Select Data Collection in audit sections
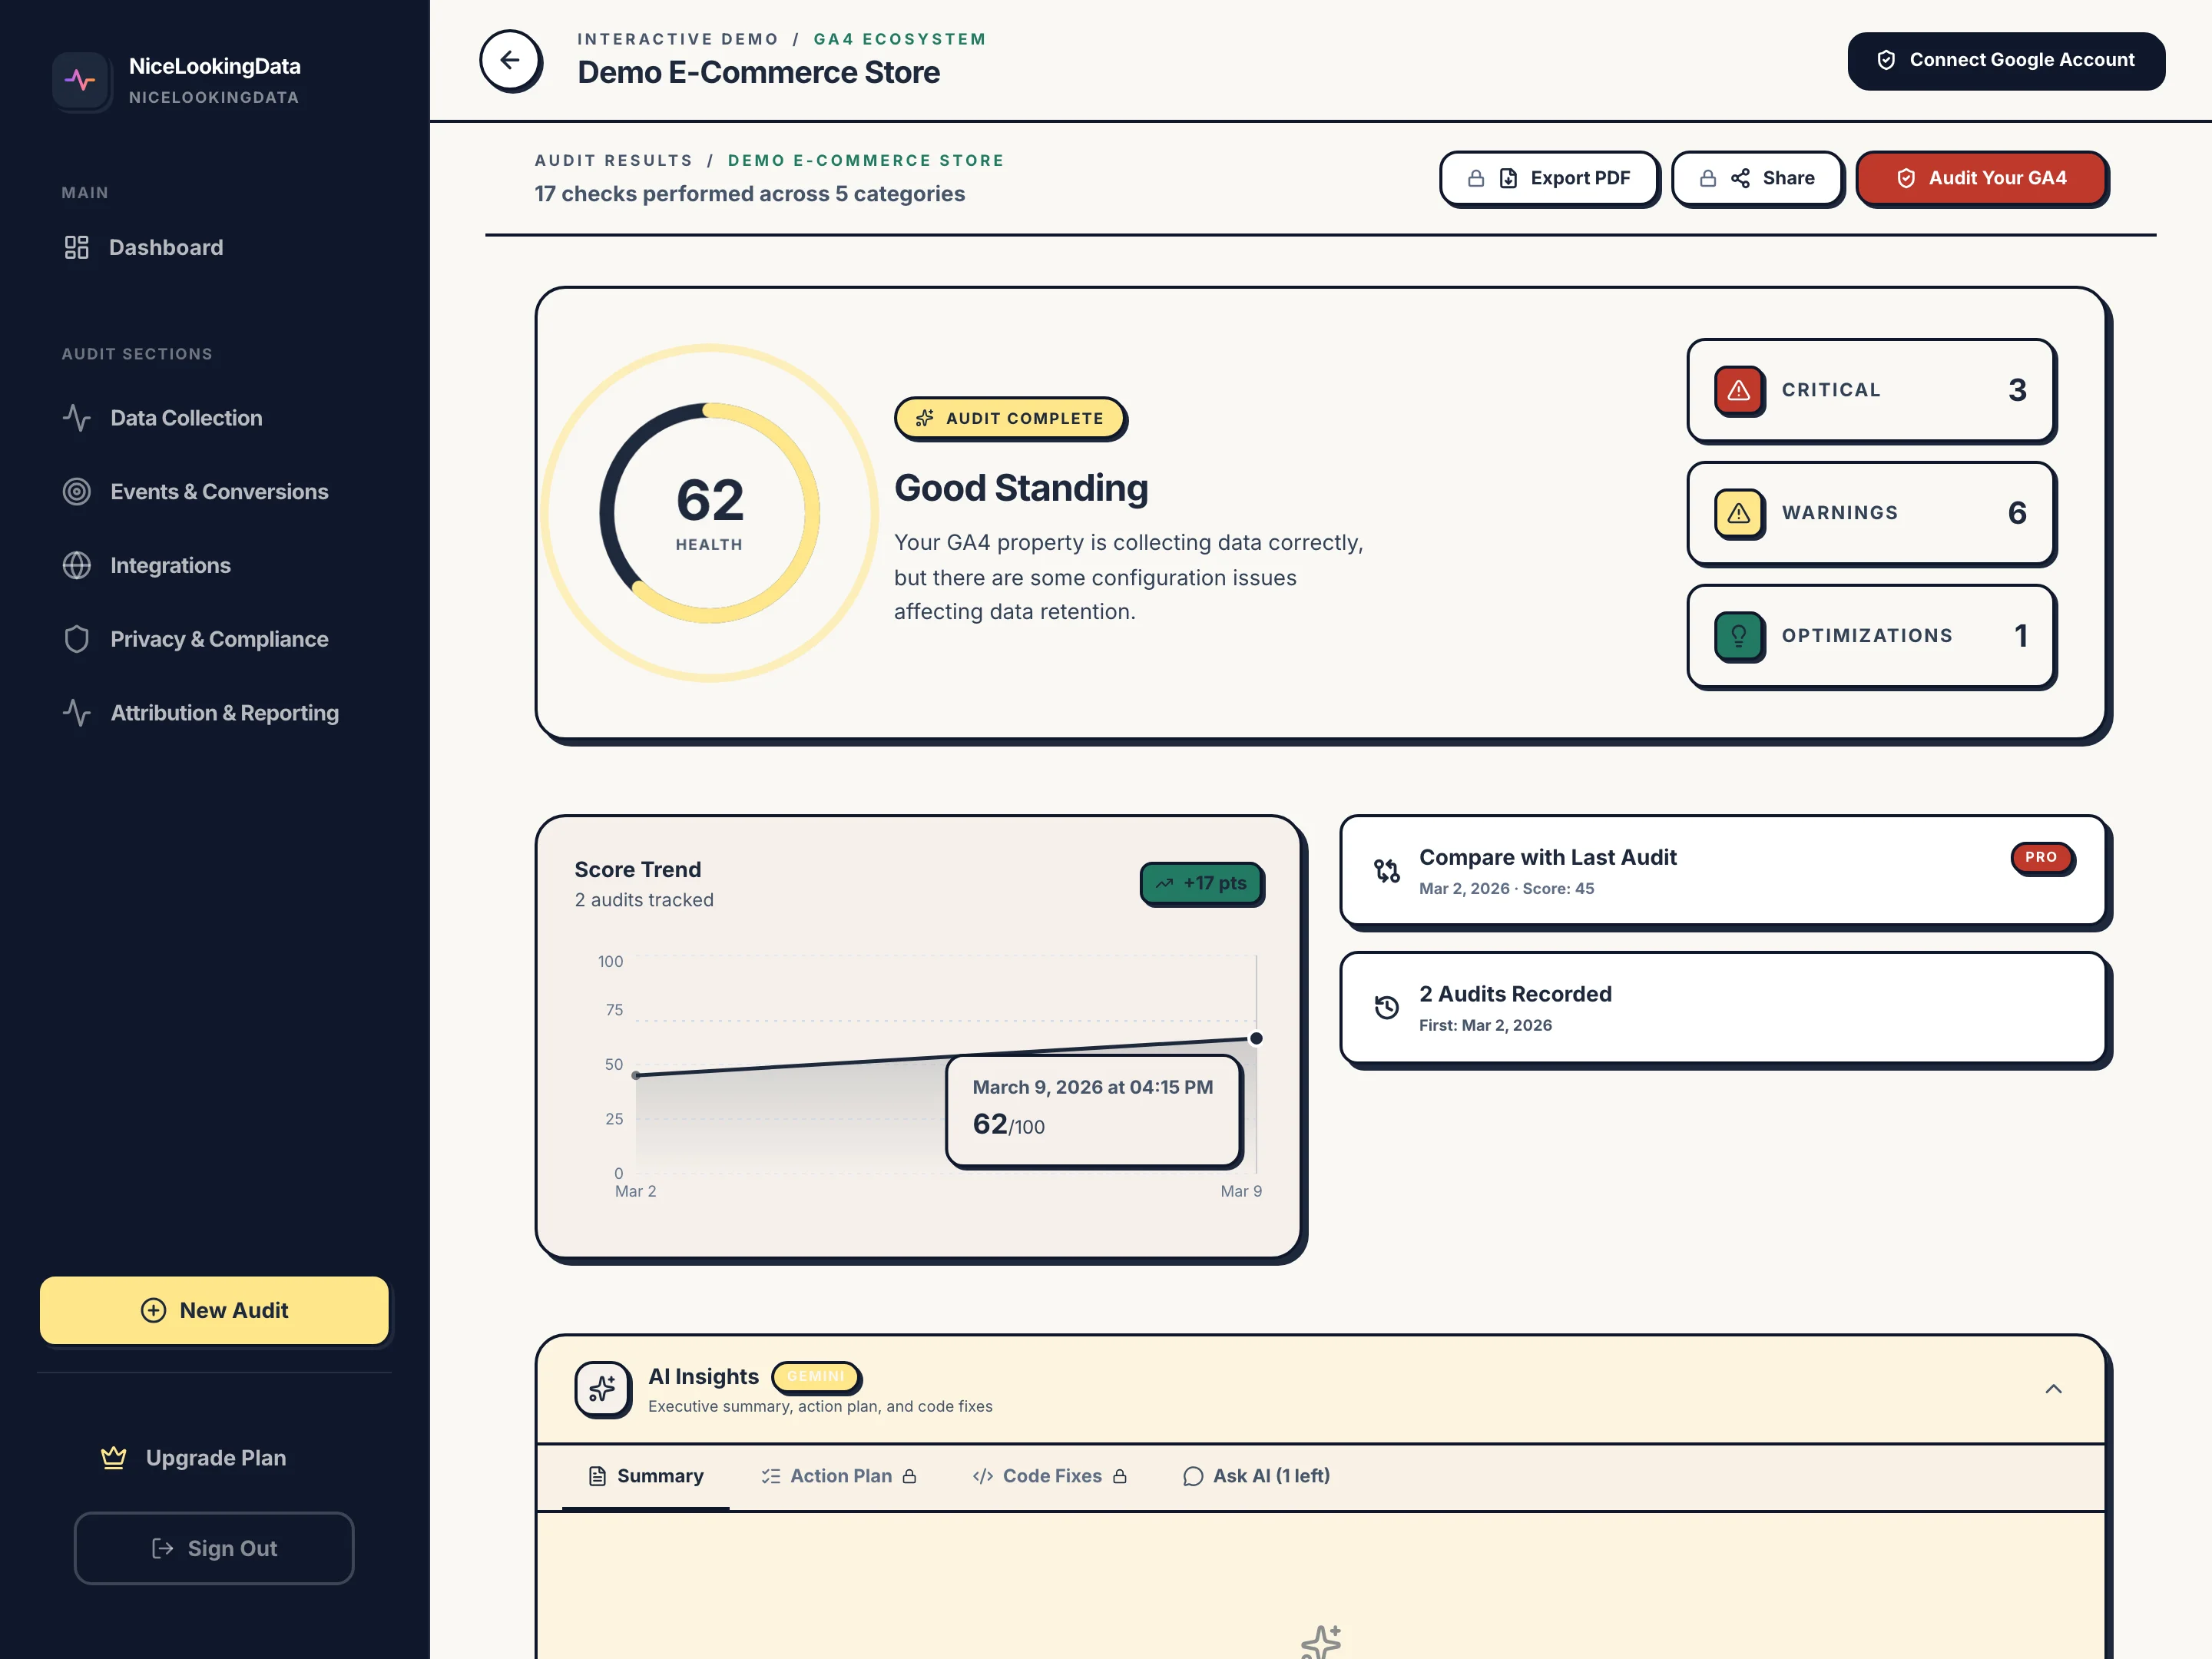 (x=186, y=418)
